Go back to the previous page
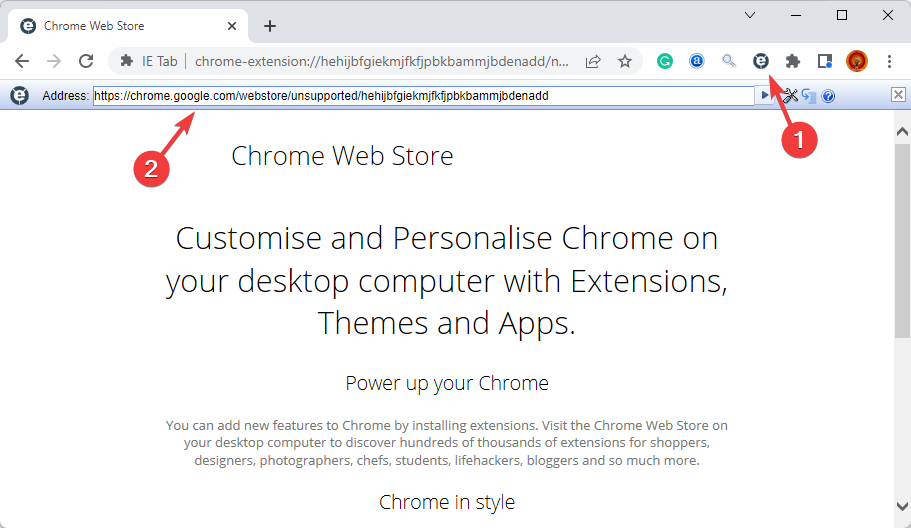Image resolution: width=911 pixels, height=528 pixels. pos(22,61)
